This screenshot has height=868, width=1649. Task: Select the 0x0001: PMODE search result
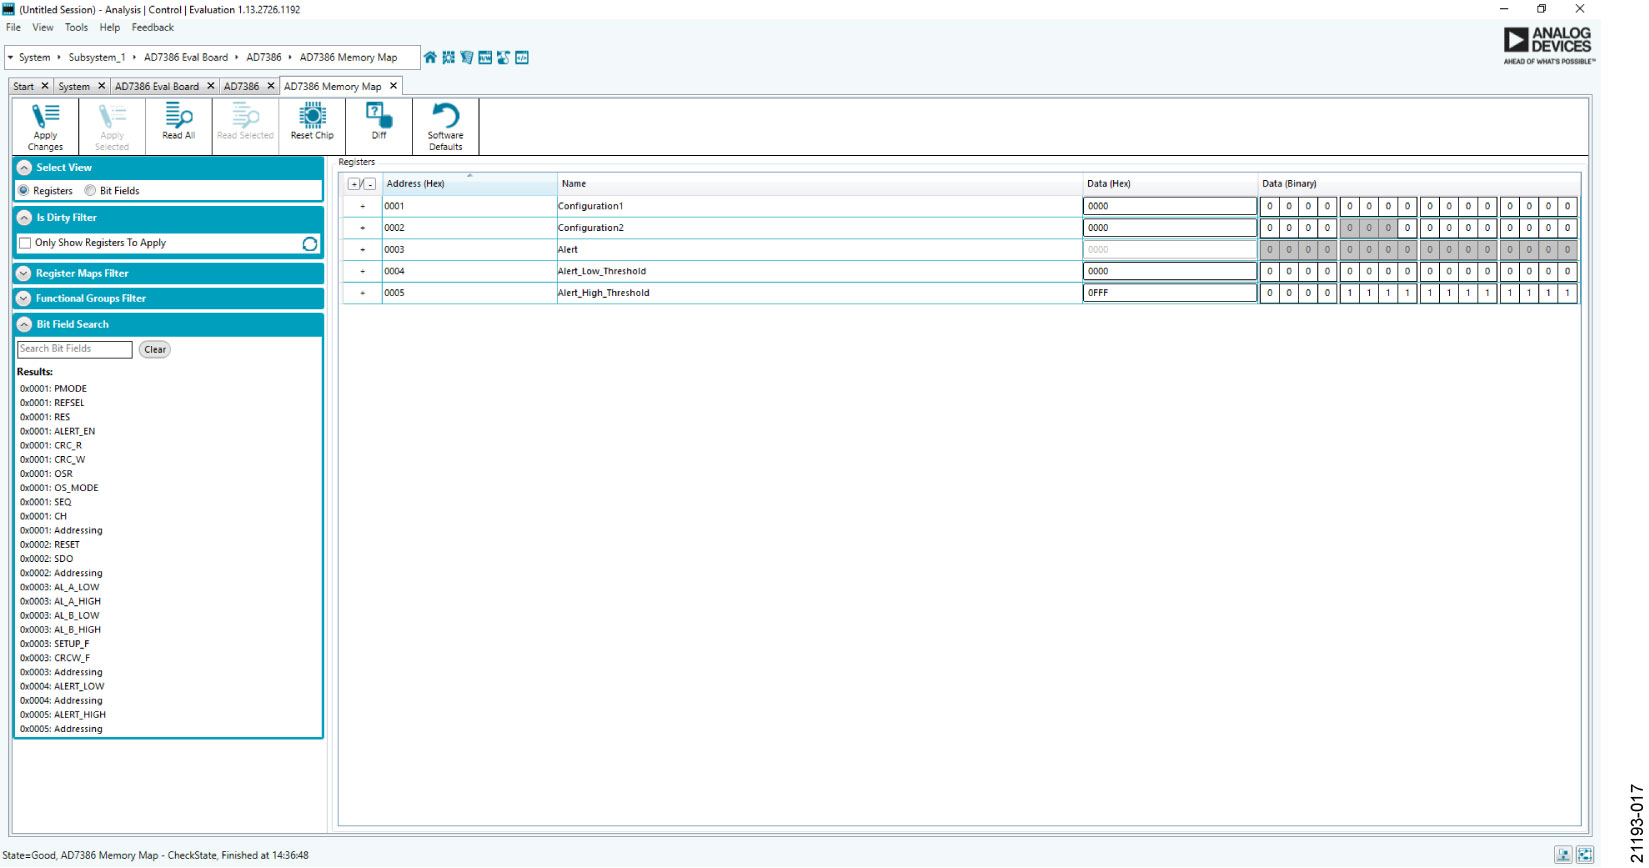click(x=53, y=389)
